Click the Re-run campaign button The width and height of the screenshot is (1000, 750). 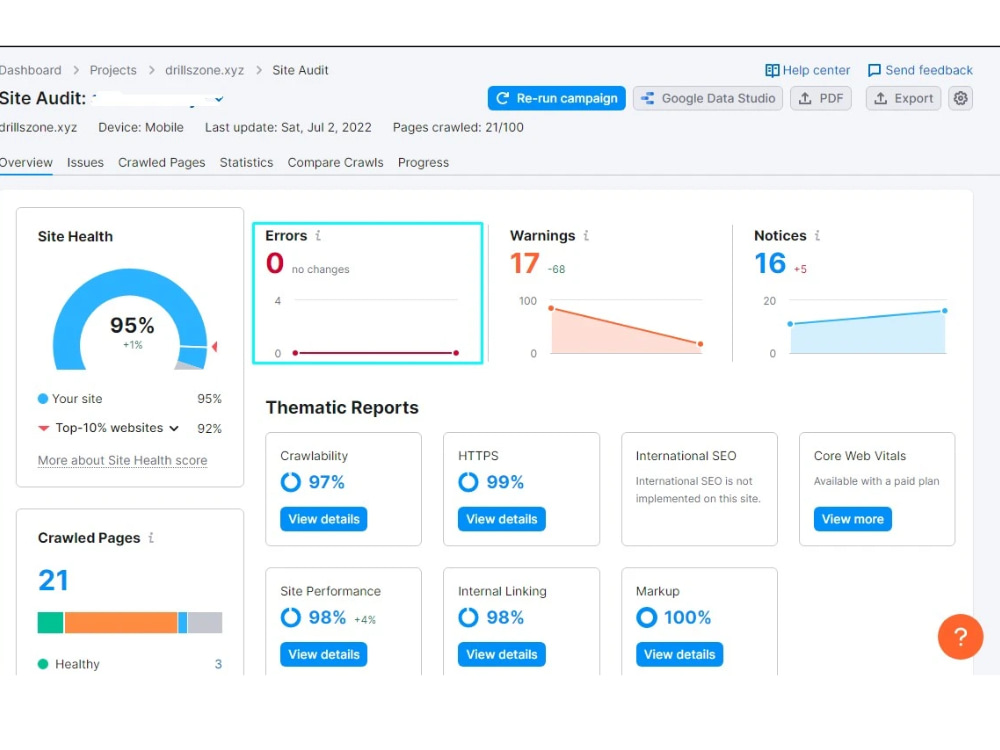(x=556, y=98)
